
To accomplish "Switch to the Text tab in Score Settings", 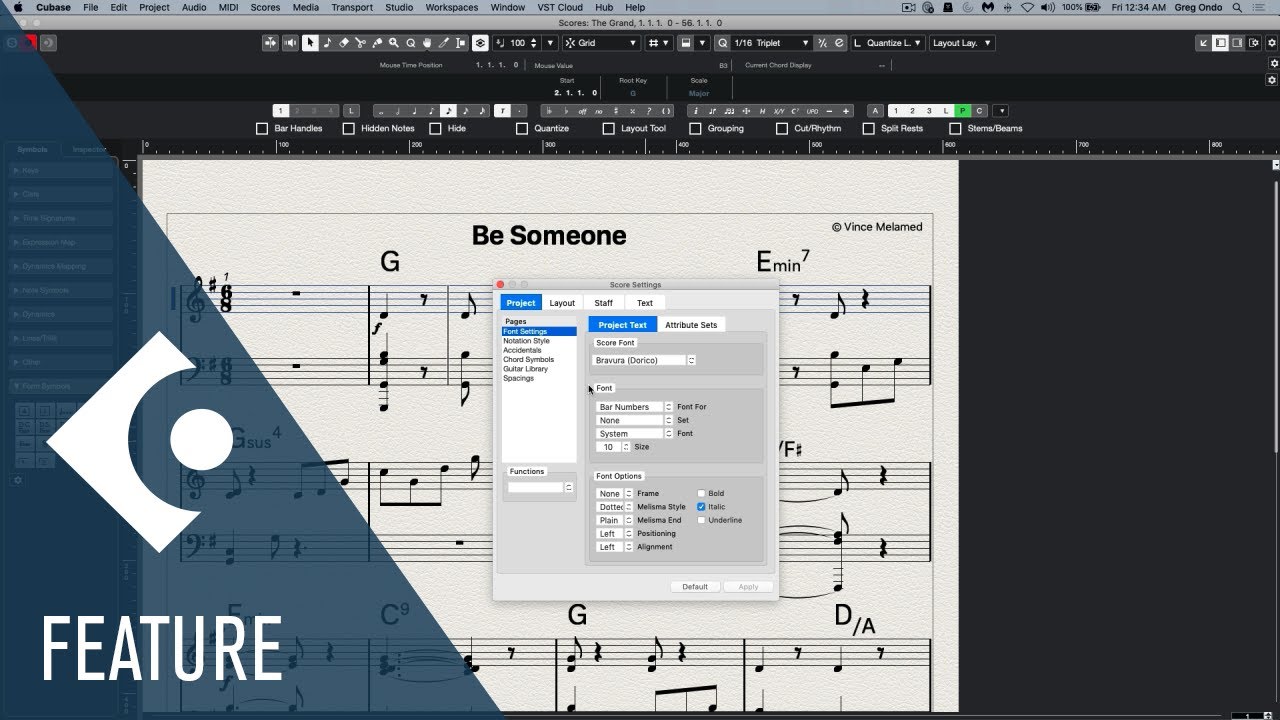I will (x=645, y=303).
